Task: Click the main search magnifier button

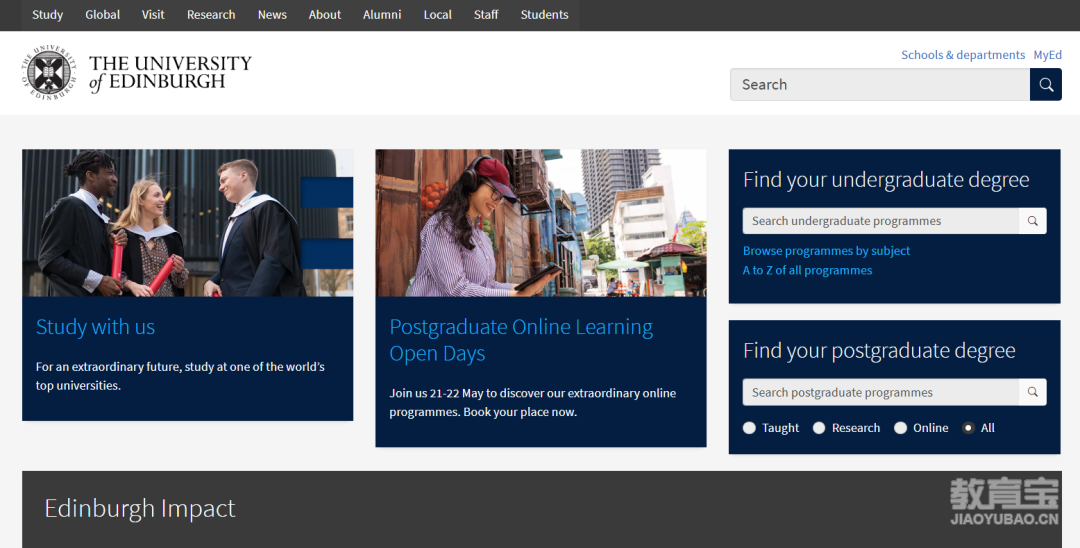Action: pos(1046,85)
